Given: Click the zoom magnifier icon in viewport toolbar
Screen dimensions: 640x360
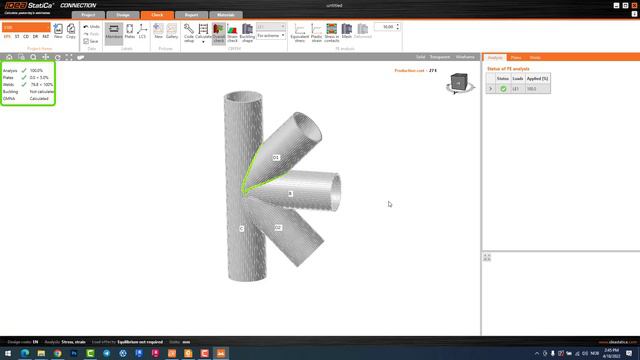Looking at the screenshot, I should 33,57.
